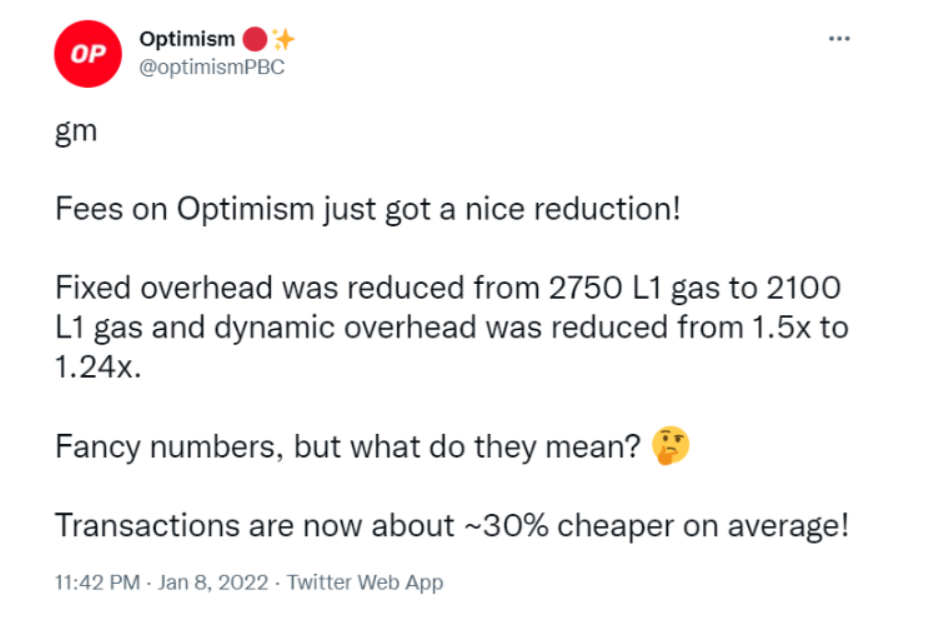
Task: Open the 11:42 PM timestamp link
Action: [x=97, y=582]
